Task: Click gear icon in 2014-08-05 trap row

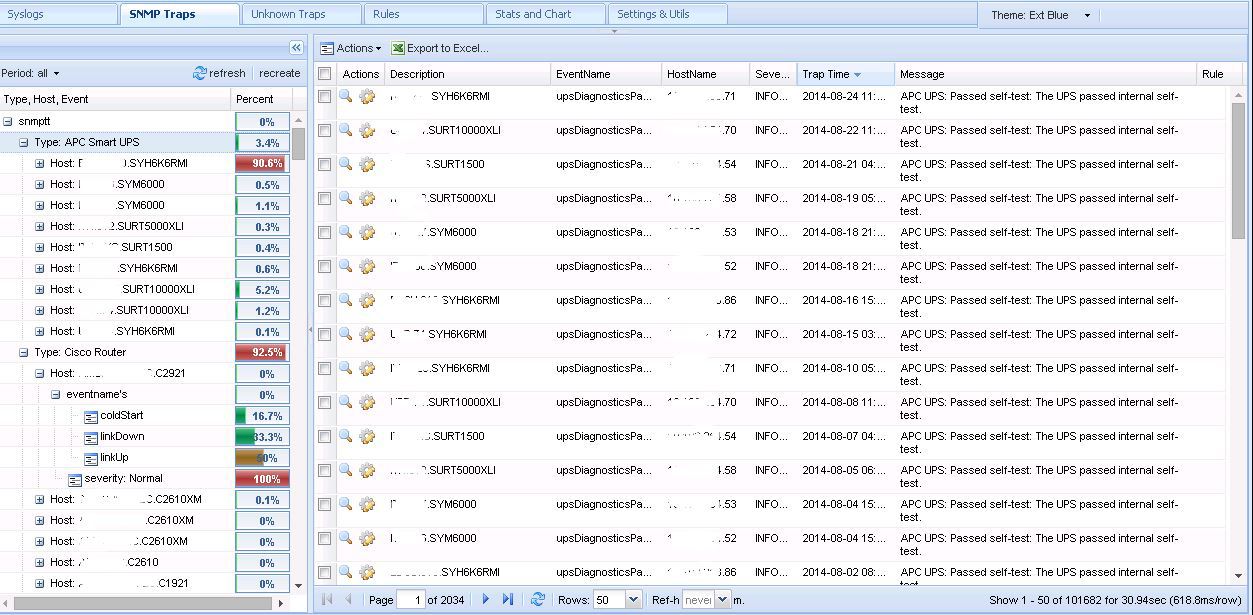Action: coord(367,471)
